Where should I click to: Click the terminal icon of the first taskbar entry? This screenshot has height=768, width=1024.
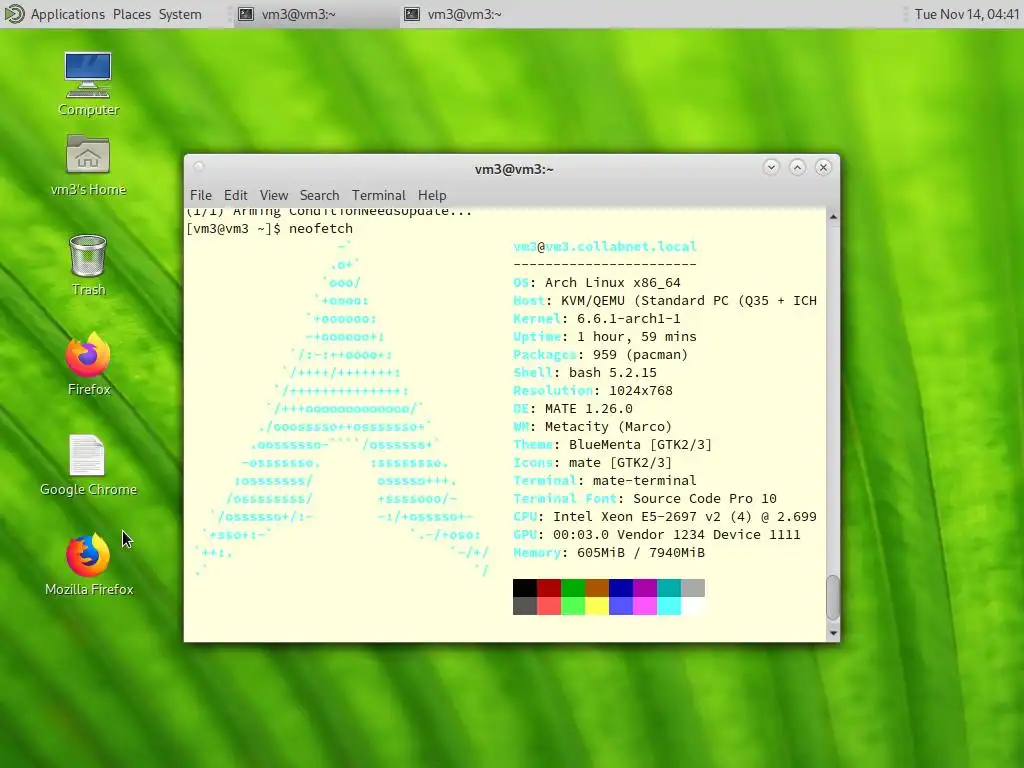coord(246,14)
